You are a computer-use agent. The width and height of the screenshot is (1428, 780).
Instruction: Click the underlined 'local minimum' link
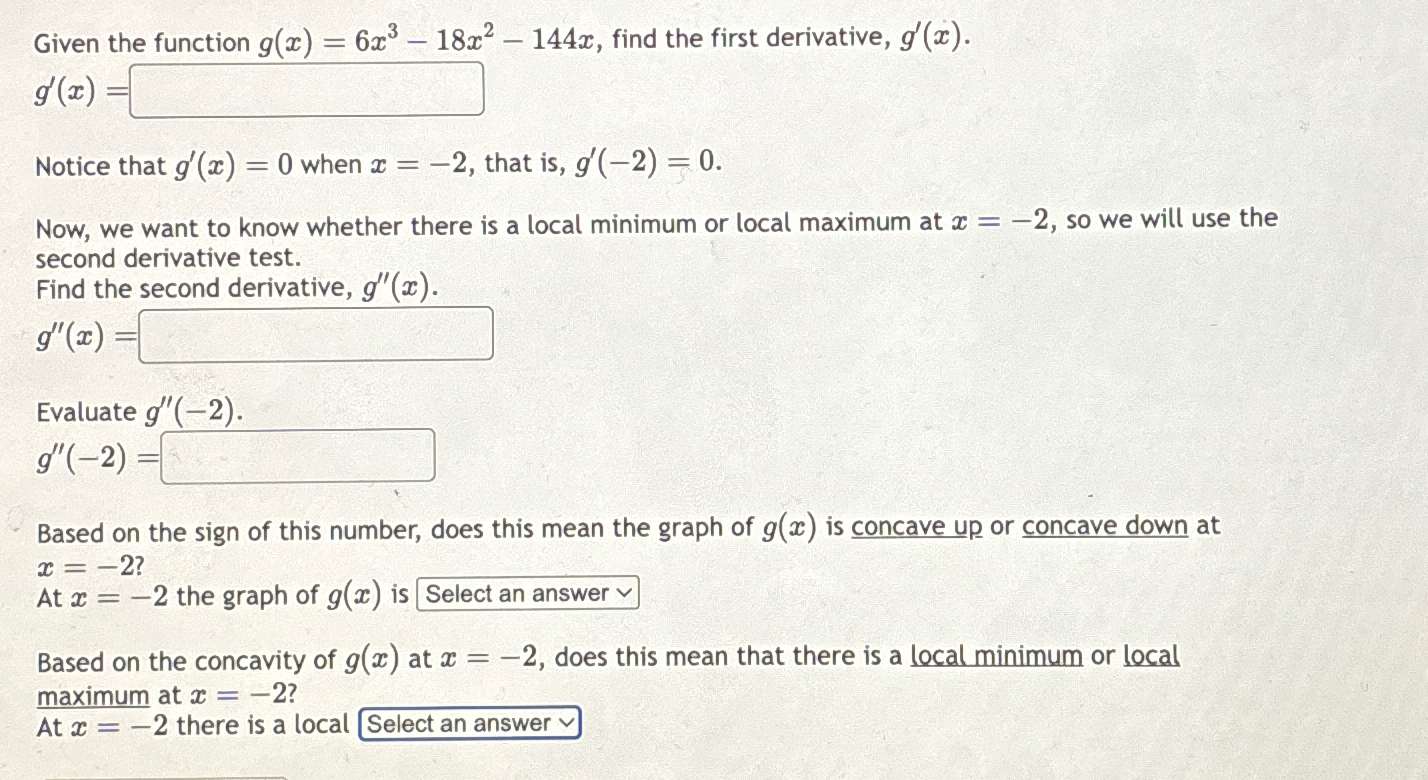tap(994, 657)
